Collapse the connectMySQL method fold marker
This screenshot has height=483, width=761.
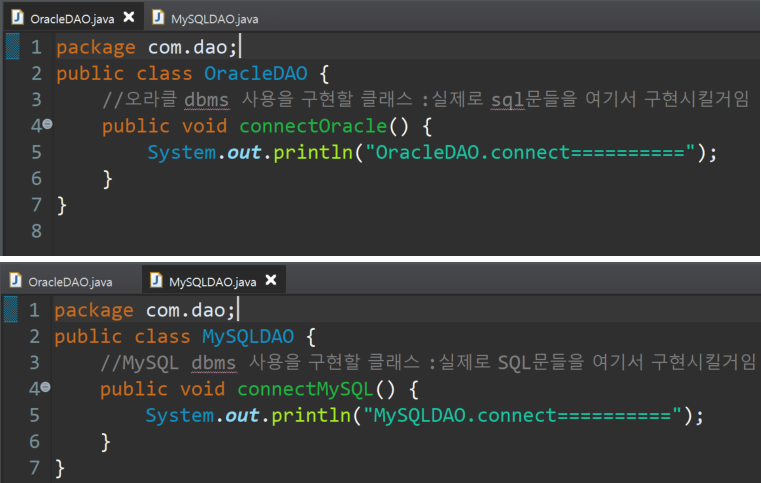46,387
